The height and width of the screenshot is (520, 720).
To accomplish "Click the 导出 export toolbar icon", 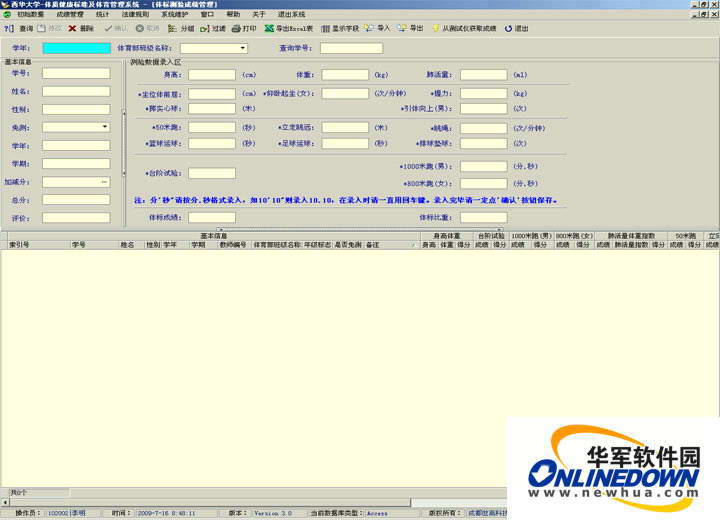I will [x=402, y=28].
